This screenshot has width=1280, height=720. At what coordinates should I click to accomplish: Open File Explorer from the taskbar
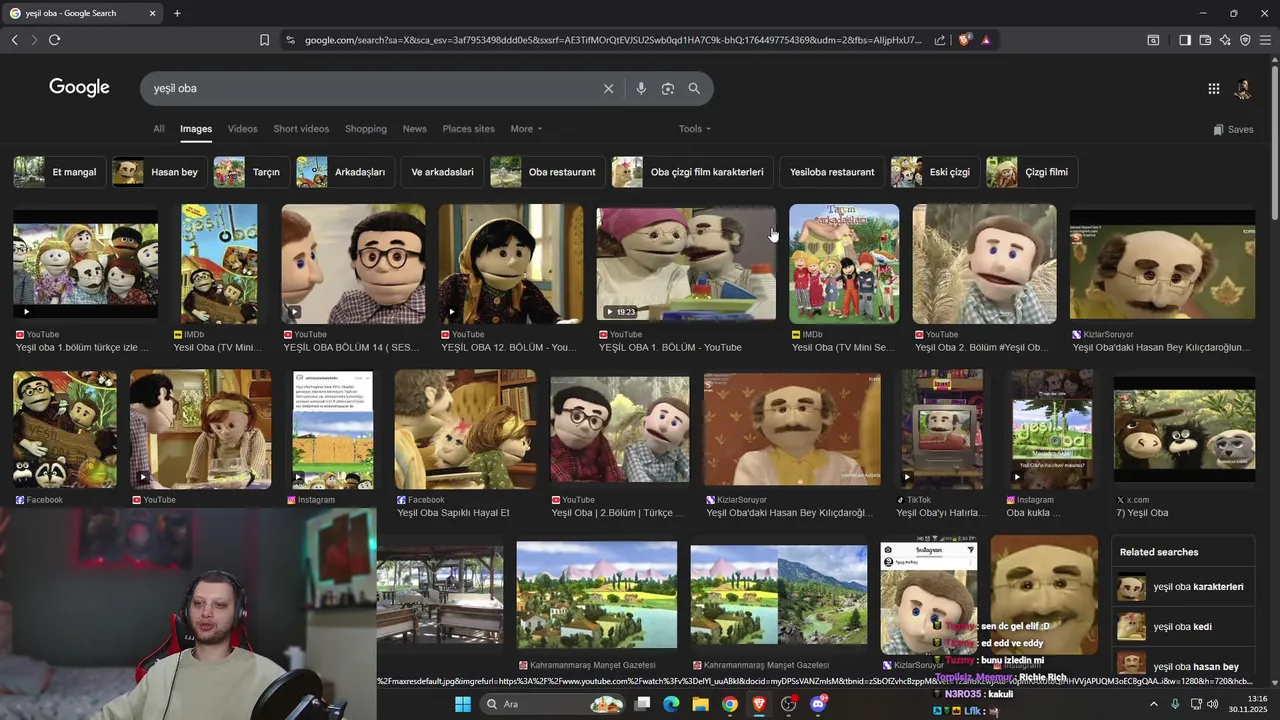click(700, 704)
